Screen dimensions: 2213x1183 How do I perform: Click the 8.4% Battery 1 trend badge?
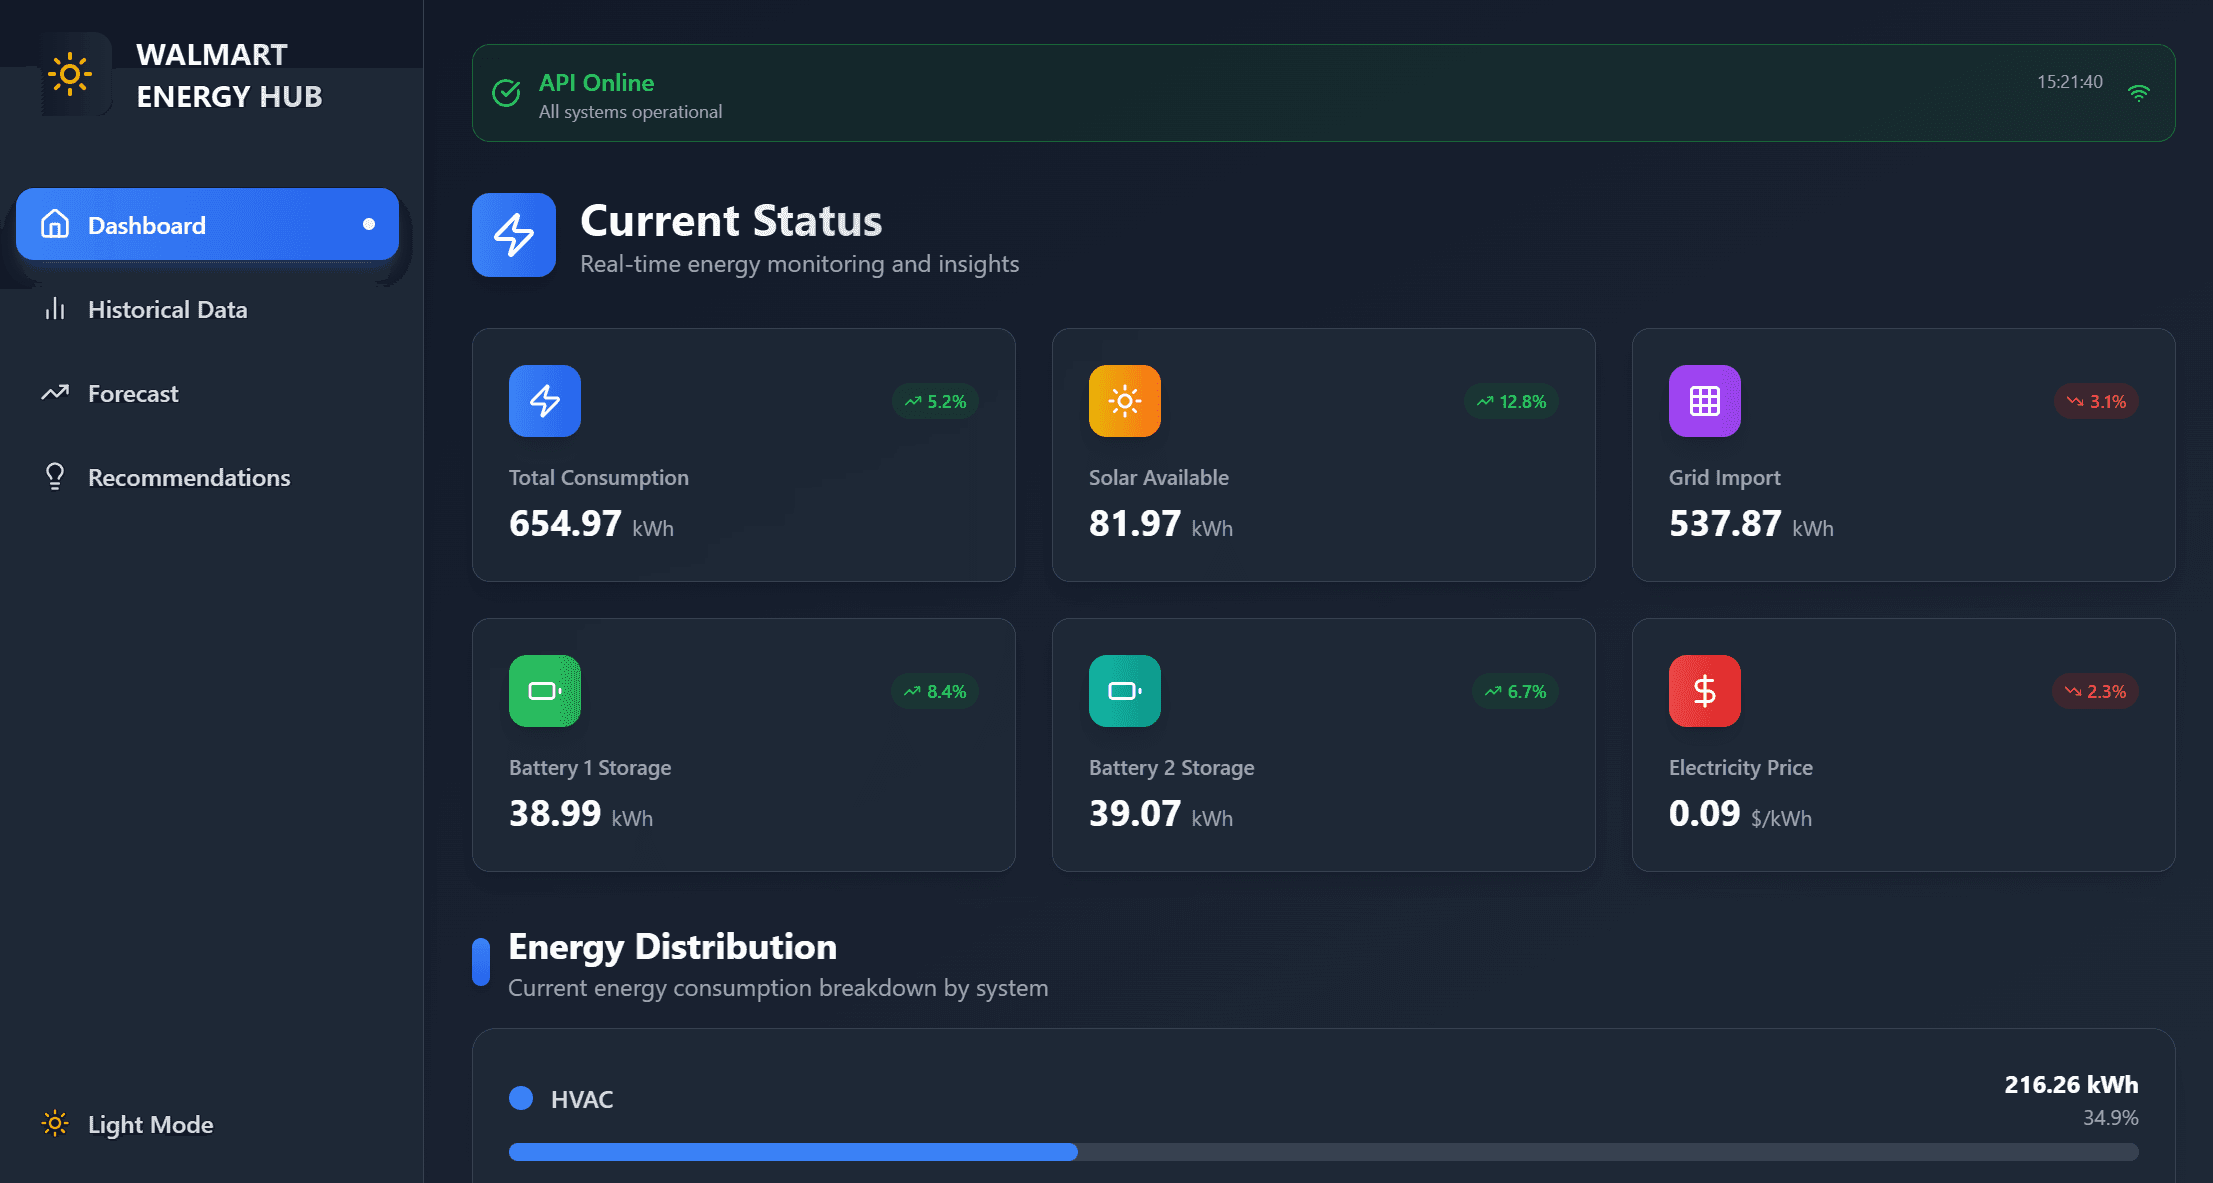point(935,691)
